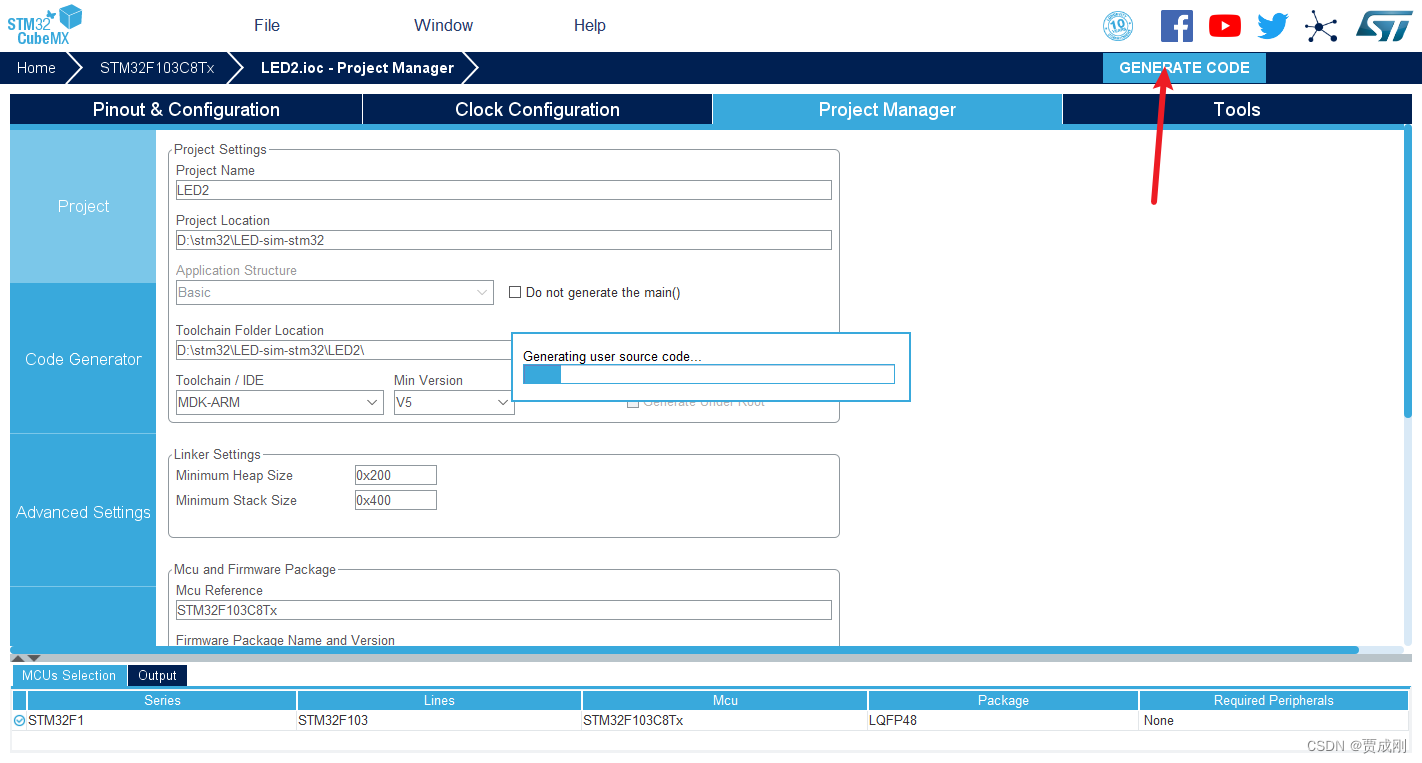This screenshot has width=1422, height=763.
Task: Switch to Pinout & Configuration tab
Action: pyautogui.click(x=186, y=110)
